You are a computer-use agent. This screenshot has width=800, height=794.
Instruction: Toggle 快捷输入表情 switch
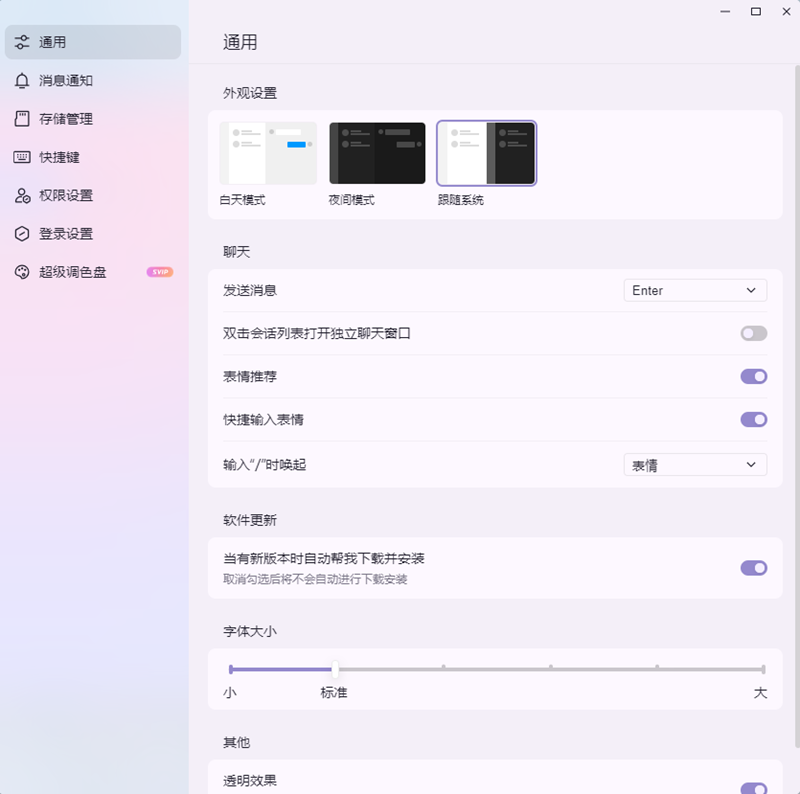tap(754, 419)
